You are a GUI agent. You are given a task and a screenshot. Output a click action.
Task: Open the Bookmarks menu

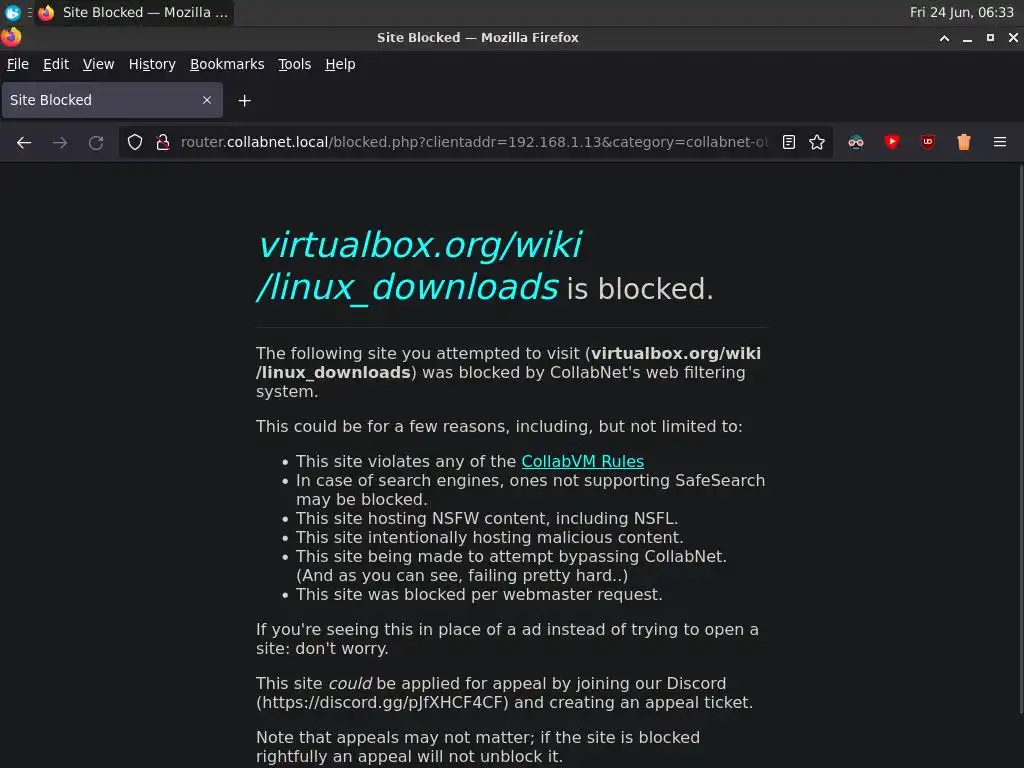227,64
